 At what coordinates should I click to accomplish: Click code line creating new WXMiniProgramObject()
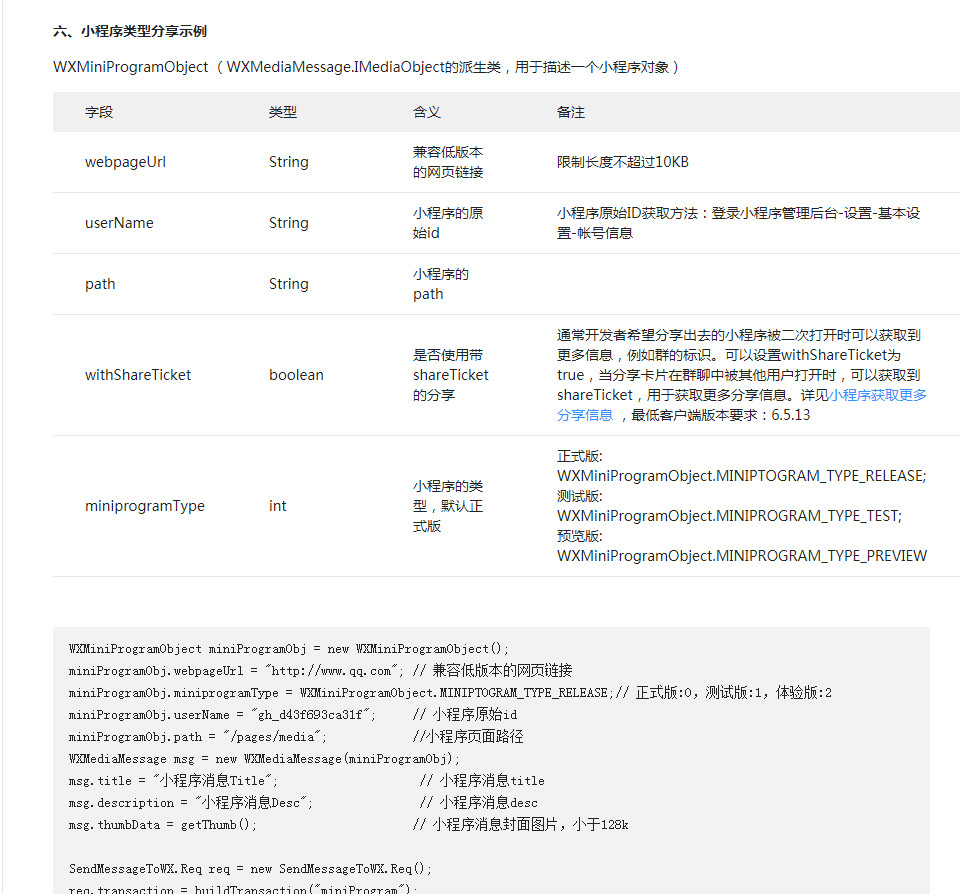pos(289,649)
